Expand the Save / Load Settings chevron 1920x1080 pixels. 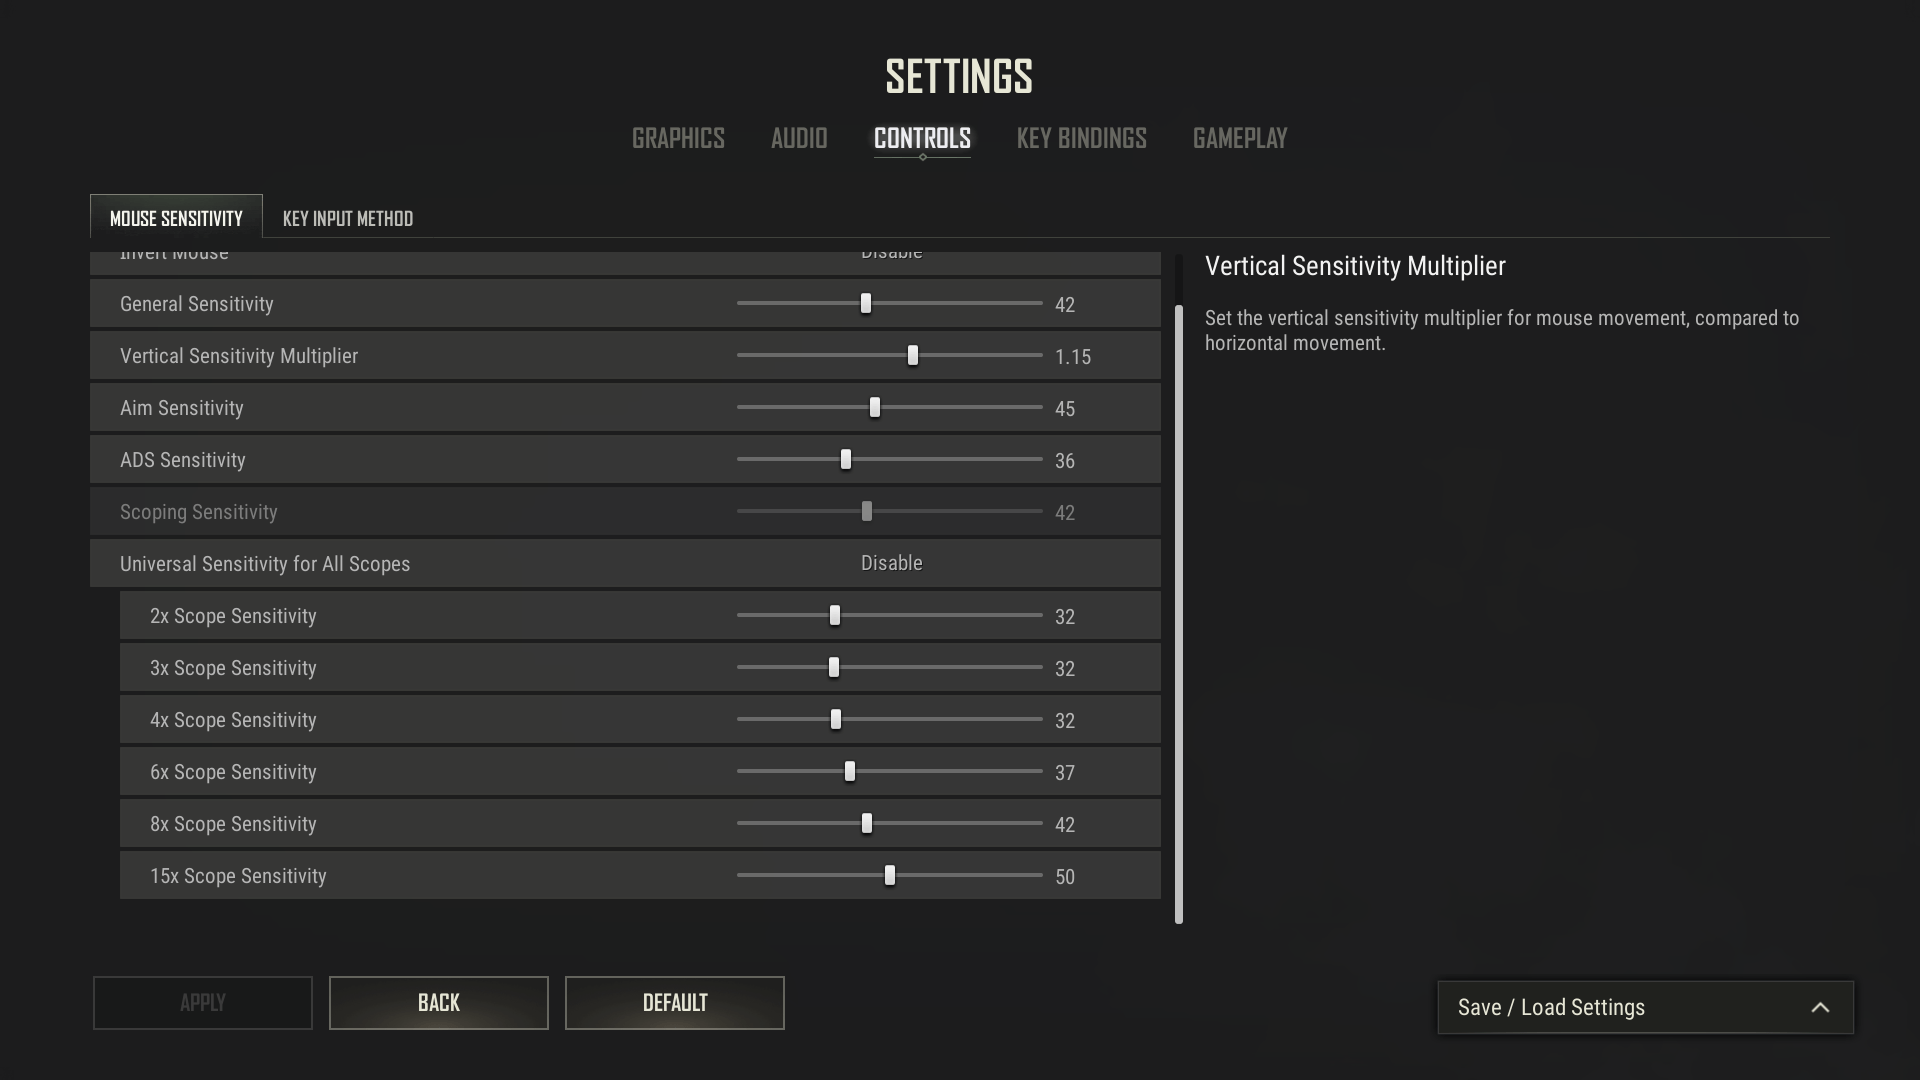pyautogui.click(x=1820, y=1008)
